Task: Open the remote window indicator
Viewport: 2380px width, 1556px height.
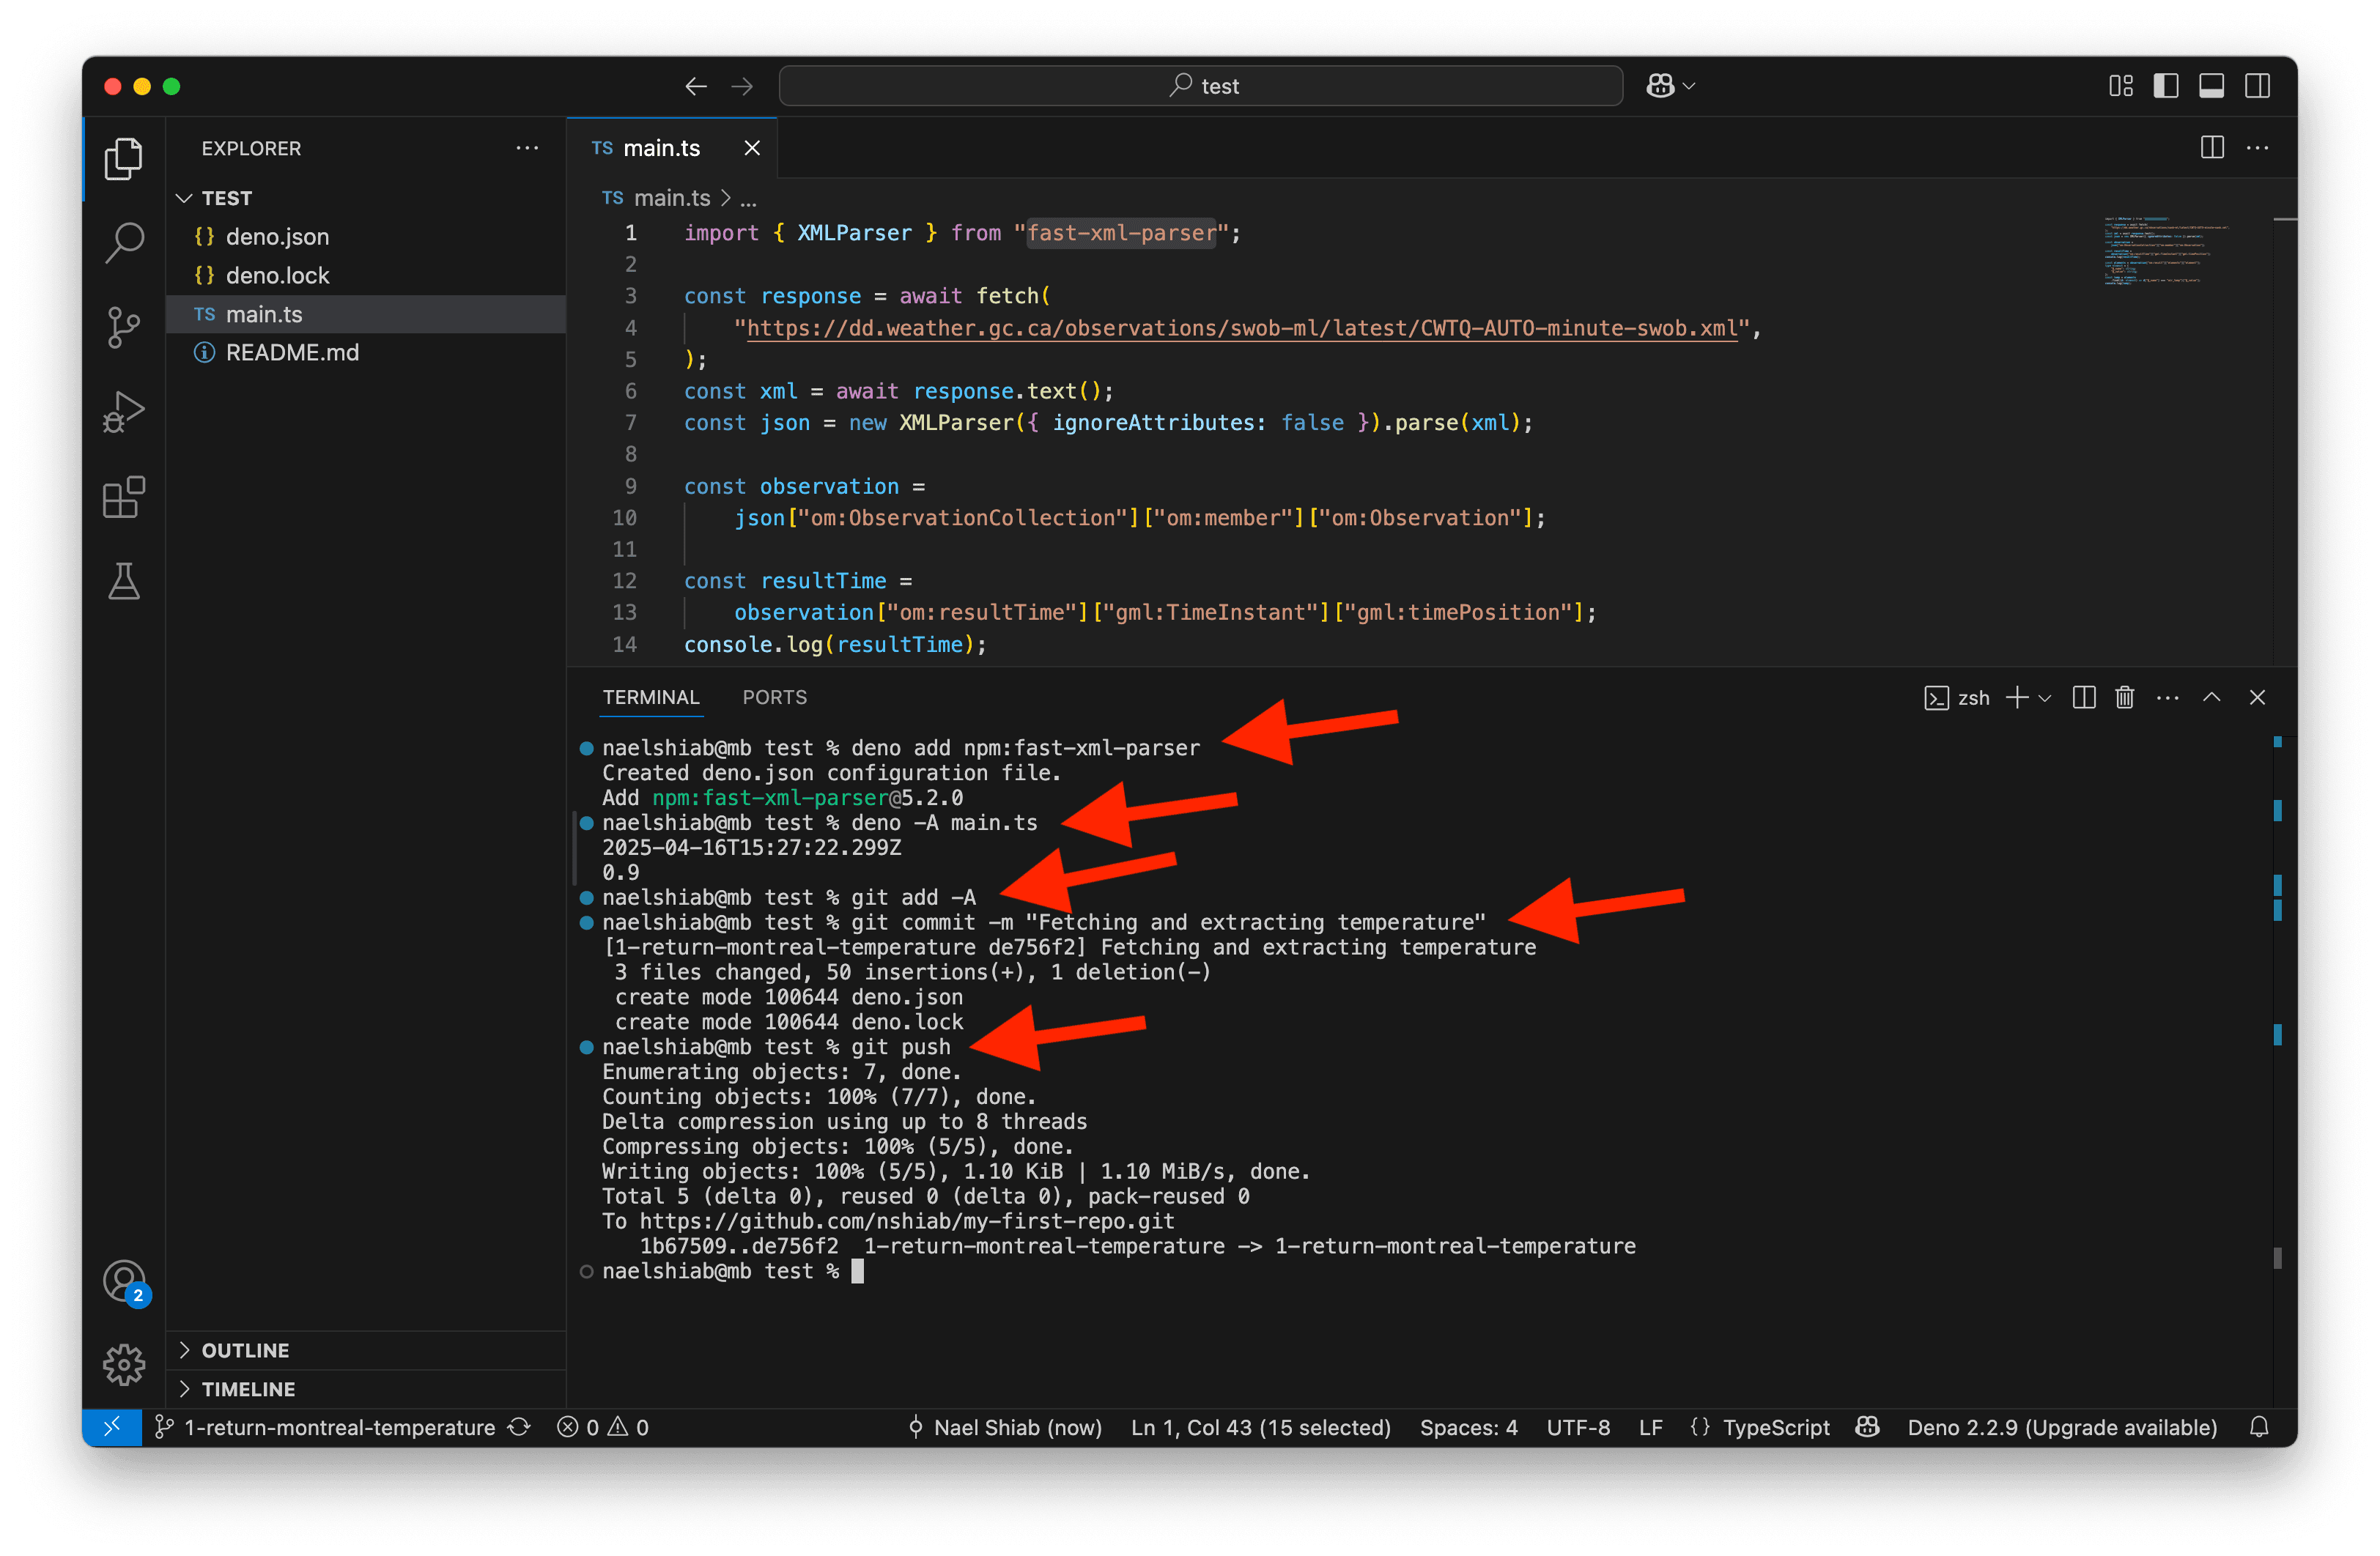Action: tap(112, 1427)
